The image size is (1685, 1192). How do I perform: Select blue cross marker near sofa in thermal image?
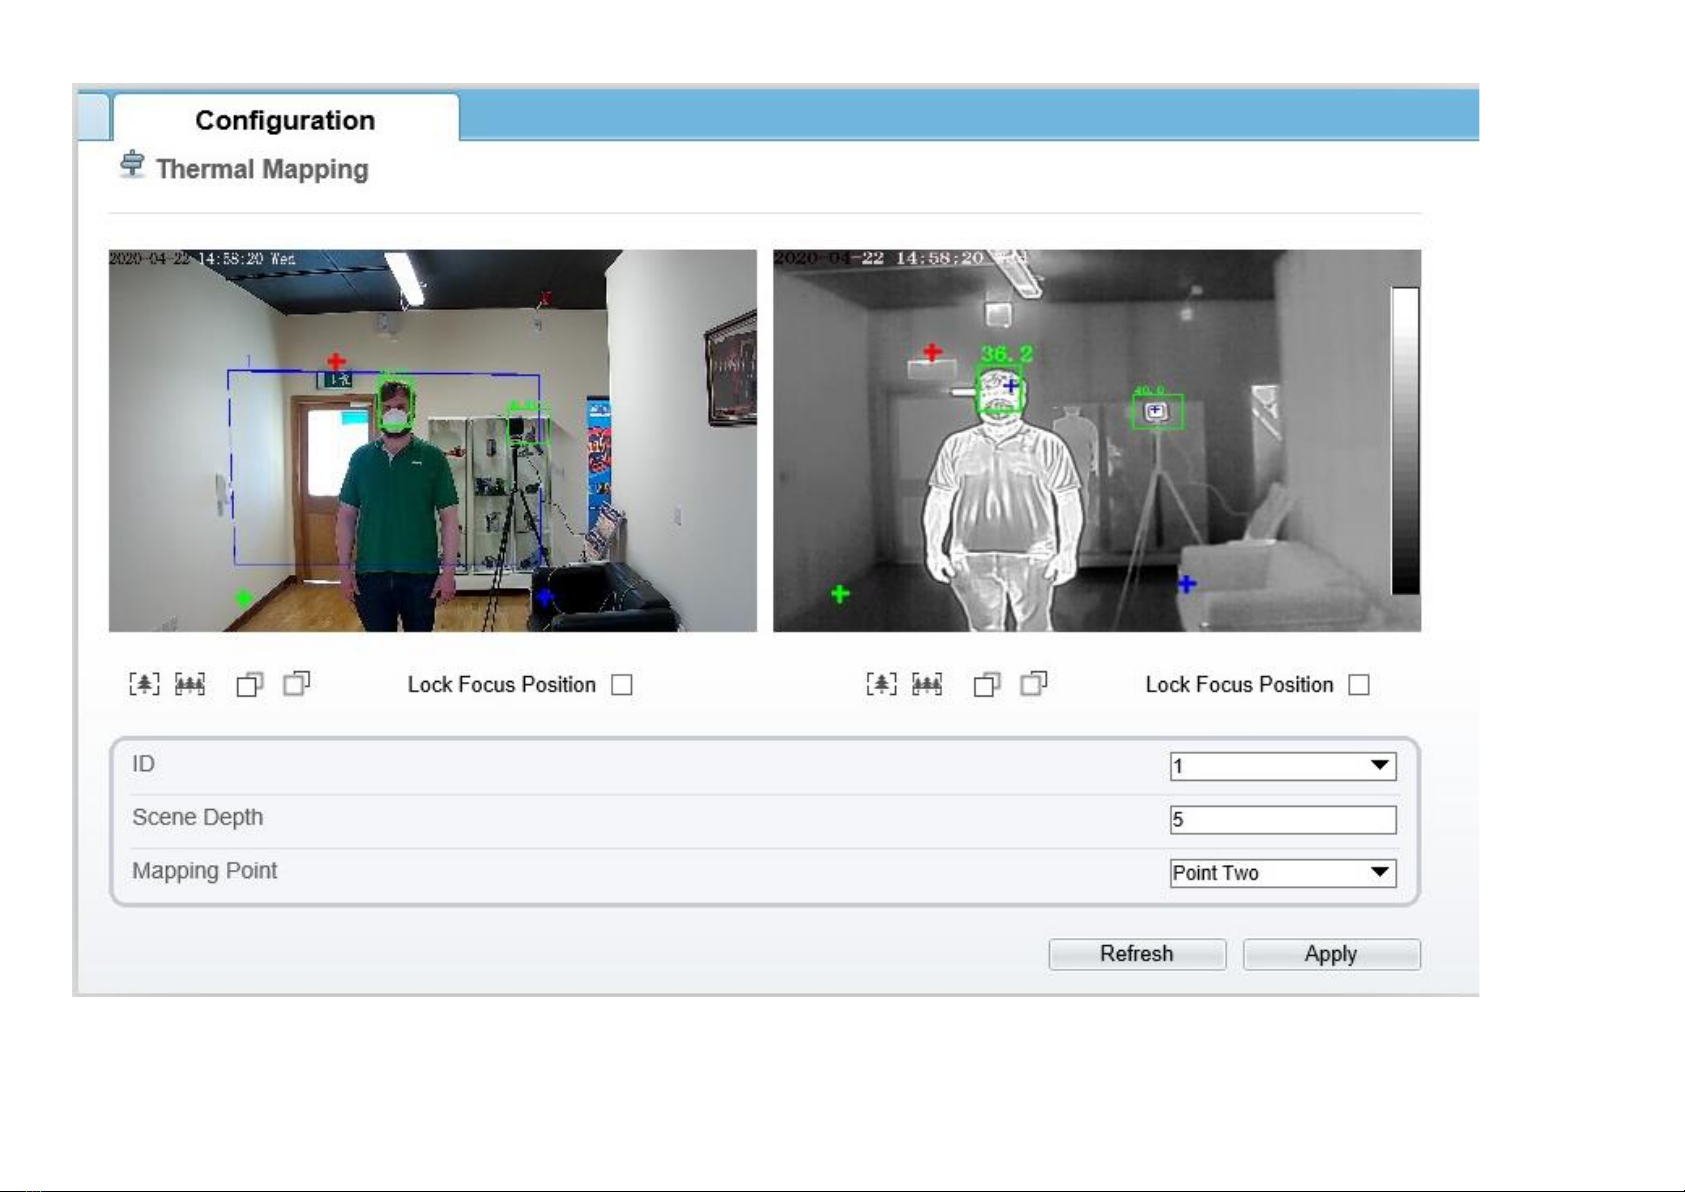1187,583
